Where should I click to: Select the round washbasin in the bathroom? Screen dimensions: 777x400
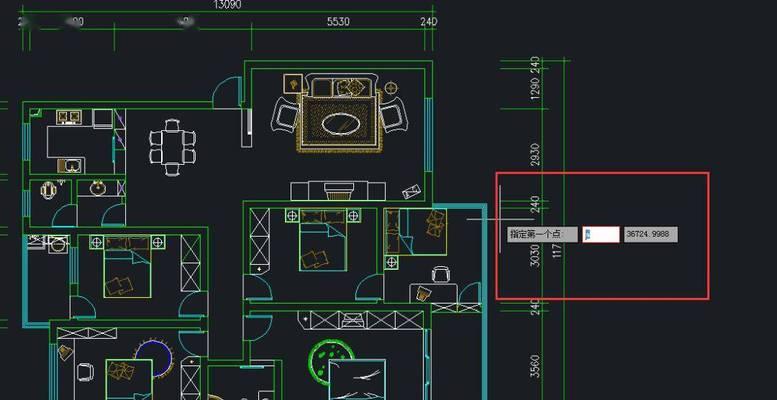pyautogui.click(x=98, y=187)
